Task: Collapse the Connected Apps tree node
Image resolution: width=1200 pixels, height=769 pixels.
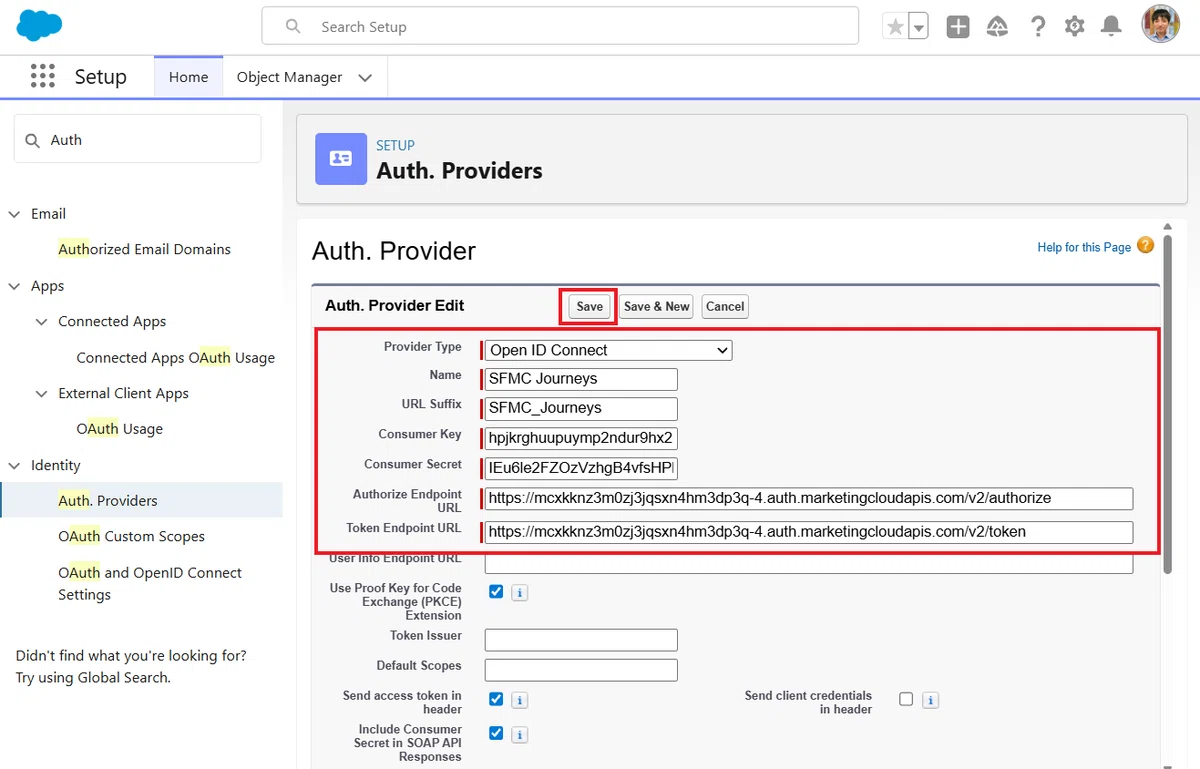Action: point(41,322)
